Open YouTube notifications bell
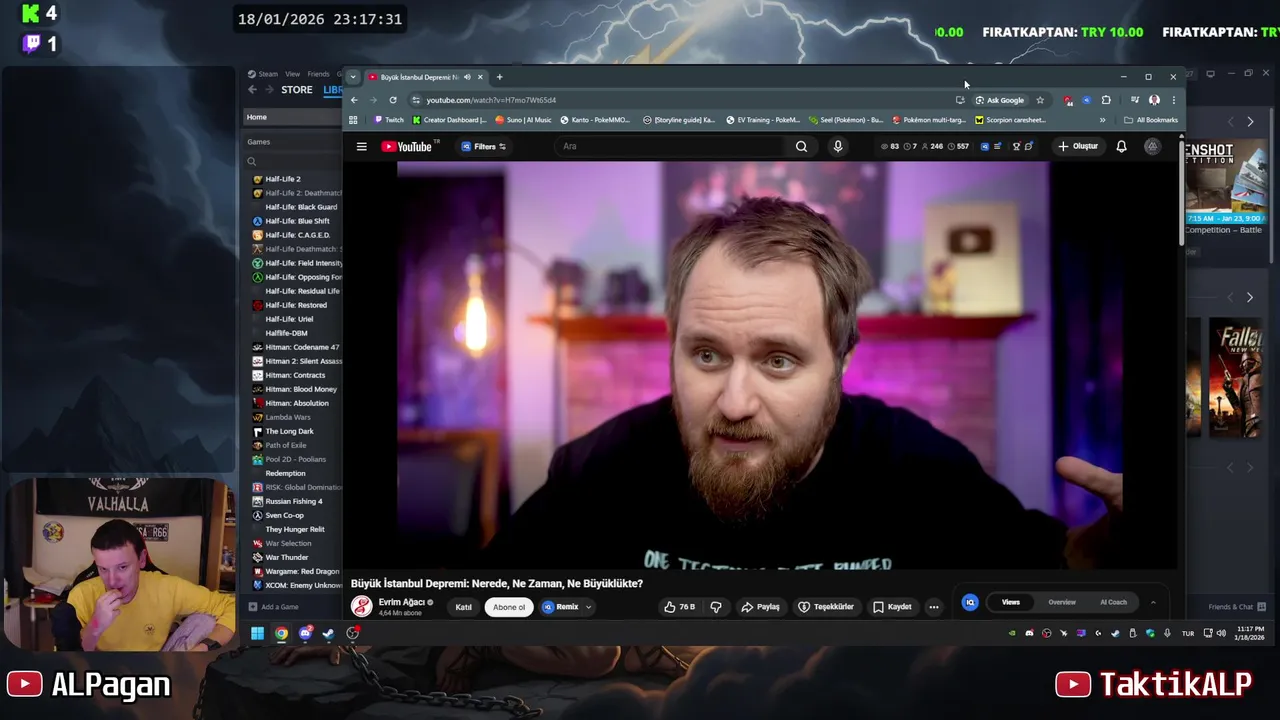This screenshot has height=720, width=1280. pos(1121,146)
